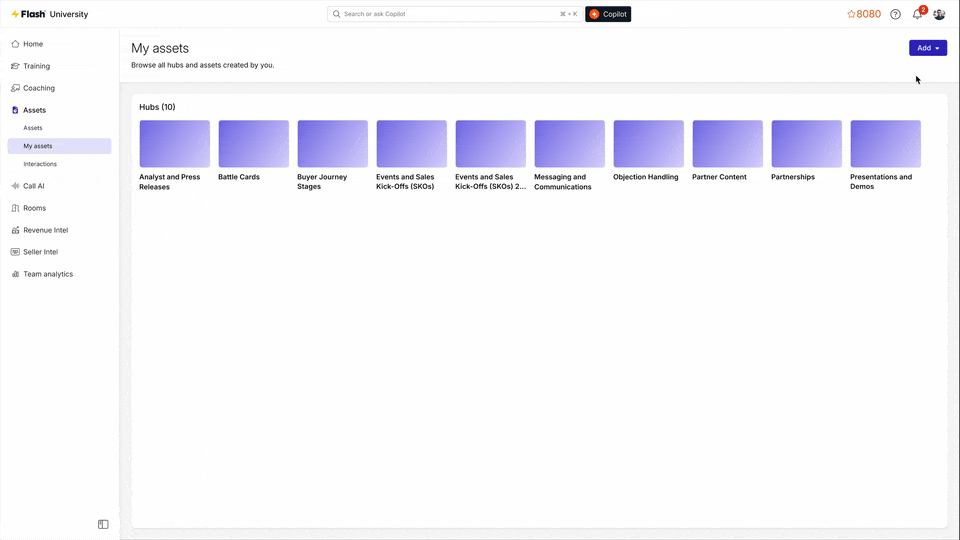Select My assets in the sidebar

(x=59, y=146)
